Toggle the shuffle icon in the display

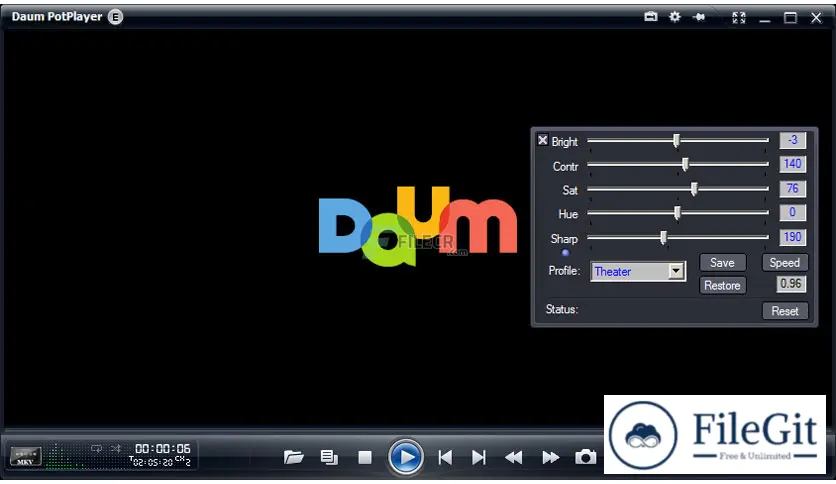point(116,448)
